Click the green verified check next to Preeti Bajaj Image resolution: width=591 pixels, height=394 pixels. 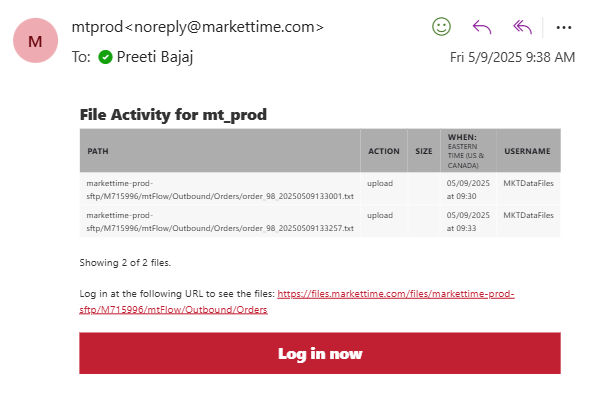click(105, 57)
